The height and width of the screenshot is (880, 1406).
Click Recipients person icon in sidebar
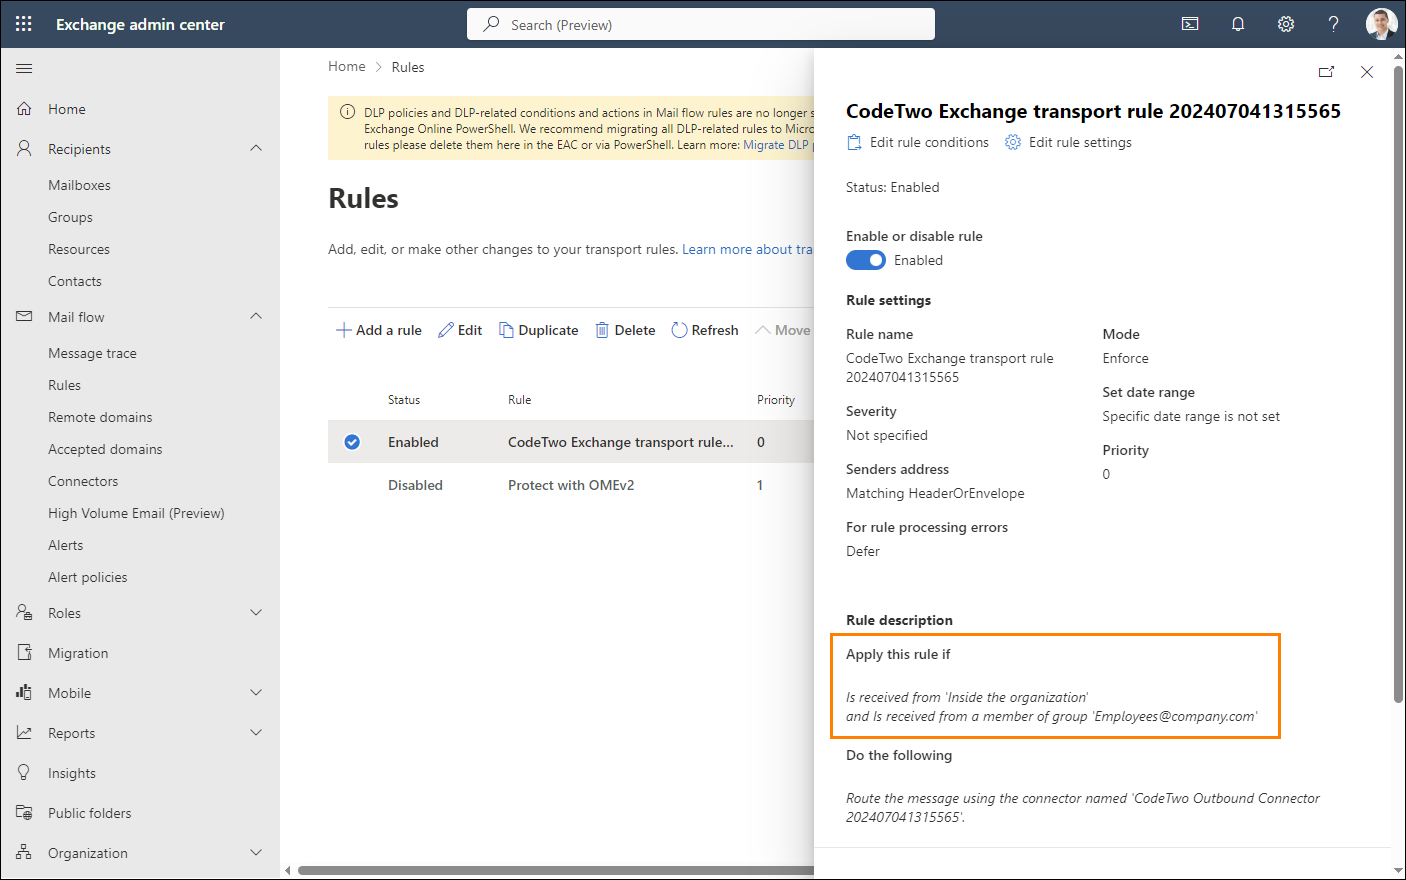coord(24,148)
